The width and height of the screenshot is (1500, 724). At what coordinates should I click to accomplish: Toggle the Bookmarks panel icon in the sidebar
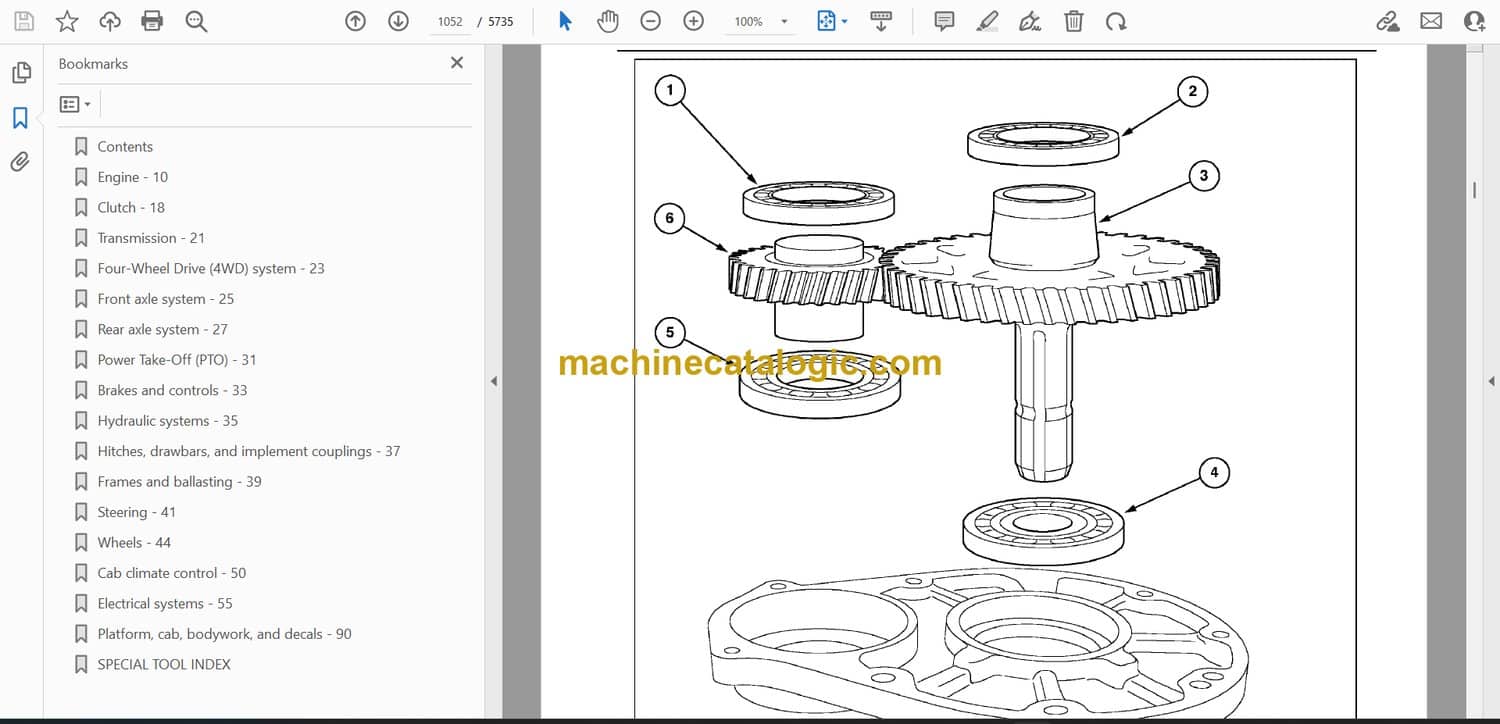coord(20,118)
